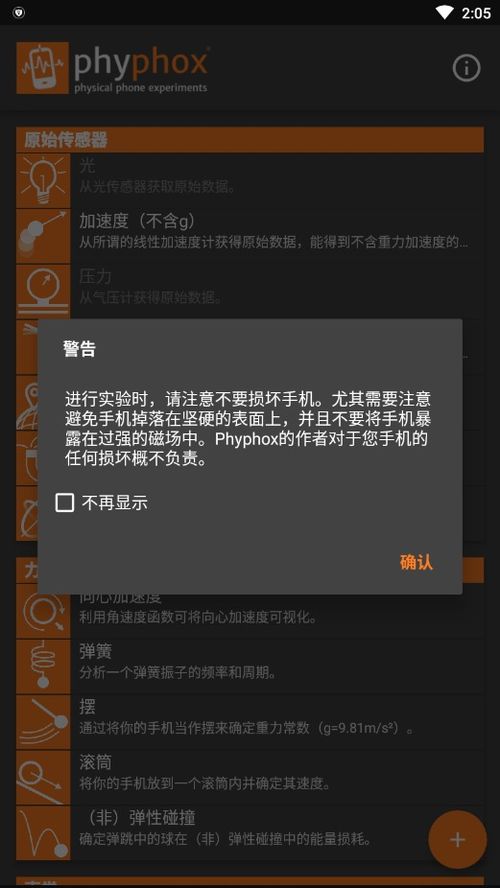500x888 pixels.
Task: Open the pendulum experiment icon
Action: [43, 722]
